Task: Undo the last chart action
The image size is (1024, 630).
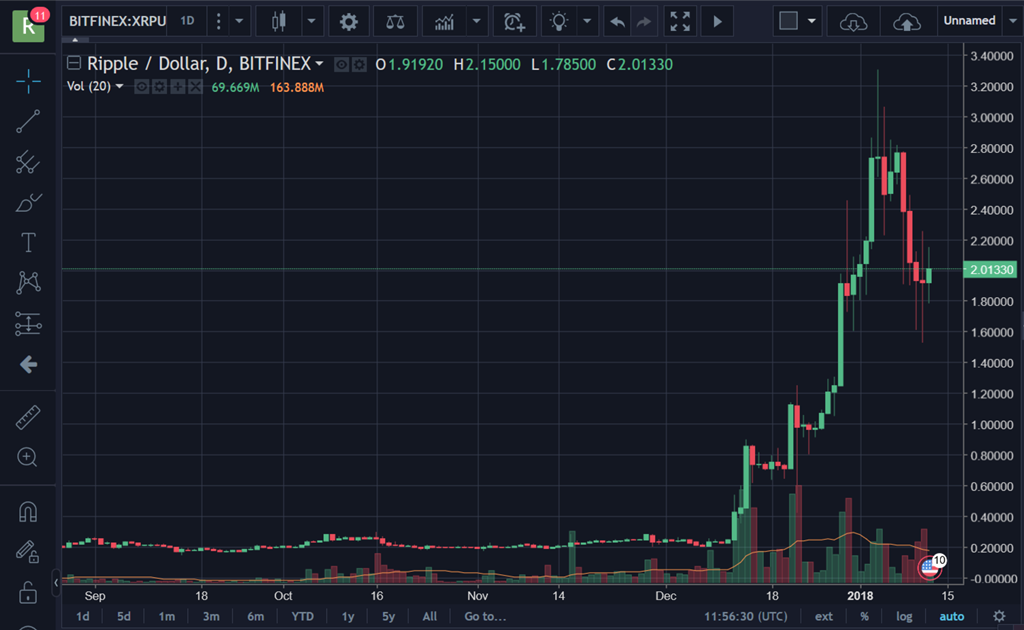Action: pos(617,22)
